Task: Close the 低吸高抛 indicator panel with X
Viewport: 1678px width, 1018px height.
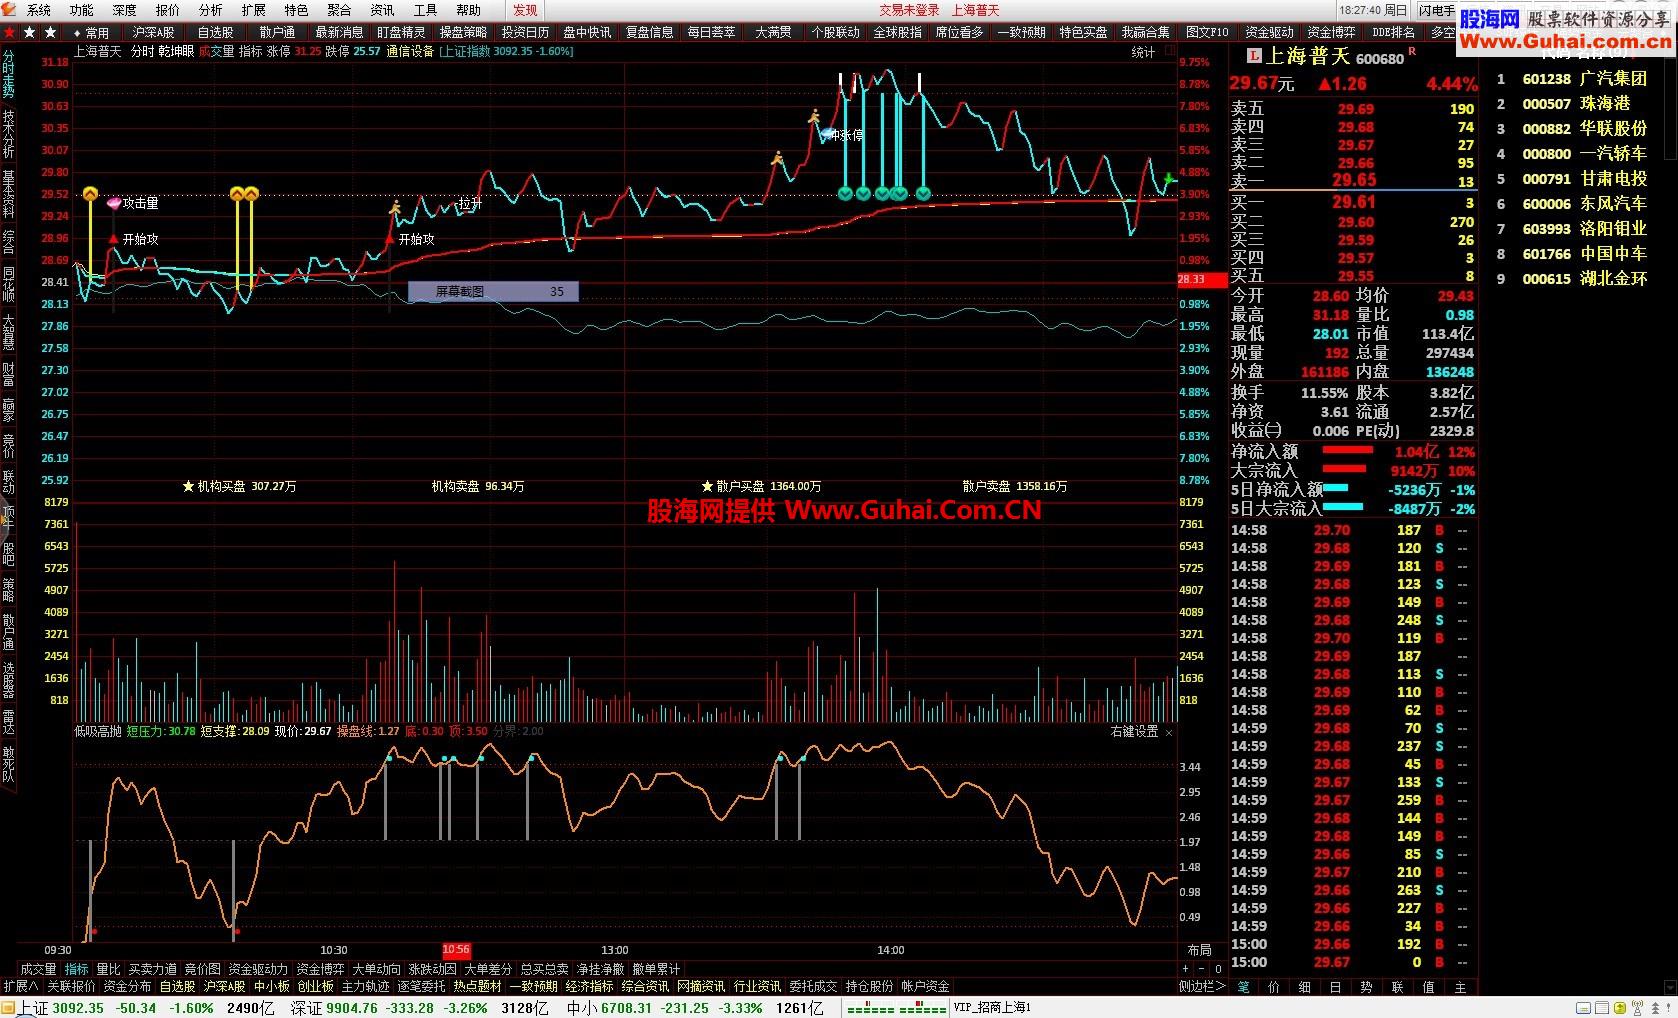Action: pos(1169,732)
